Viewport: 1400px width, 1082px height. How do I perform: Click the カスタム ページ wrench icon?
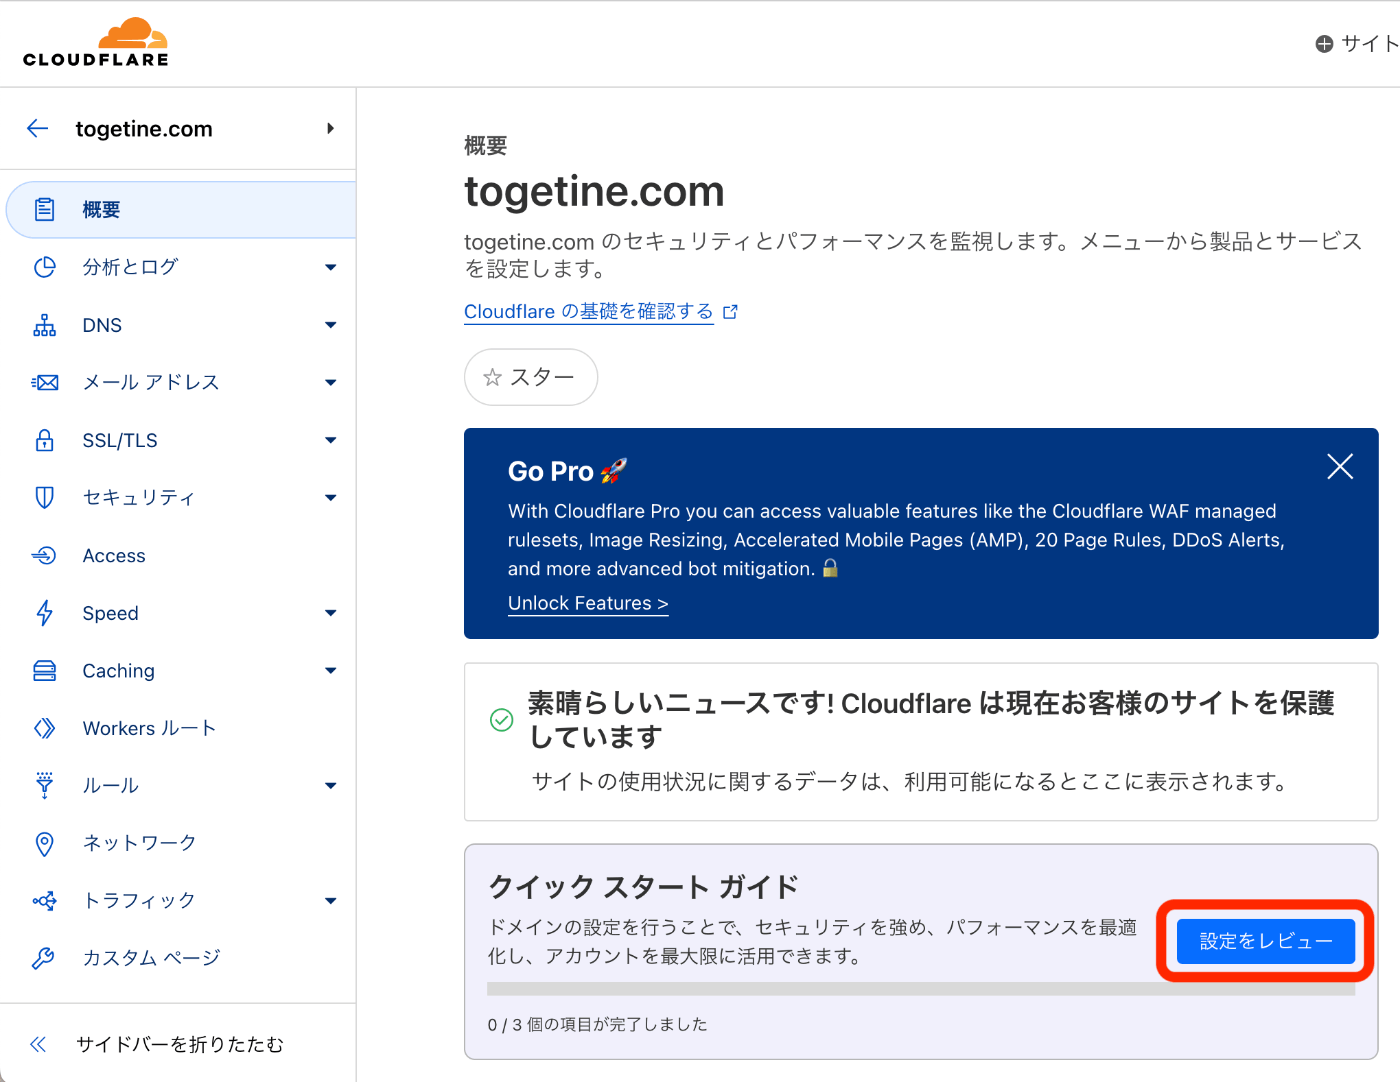tap(44, 958)
